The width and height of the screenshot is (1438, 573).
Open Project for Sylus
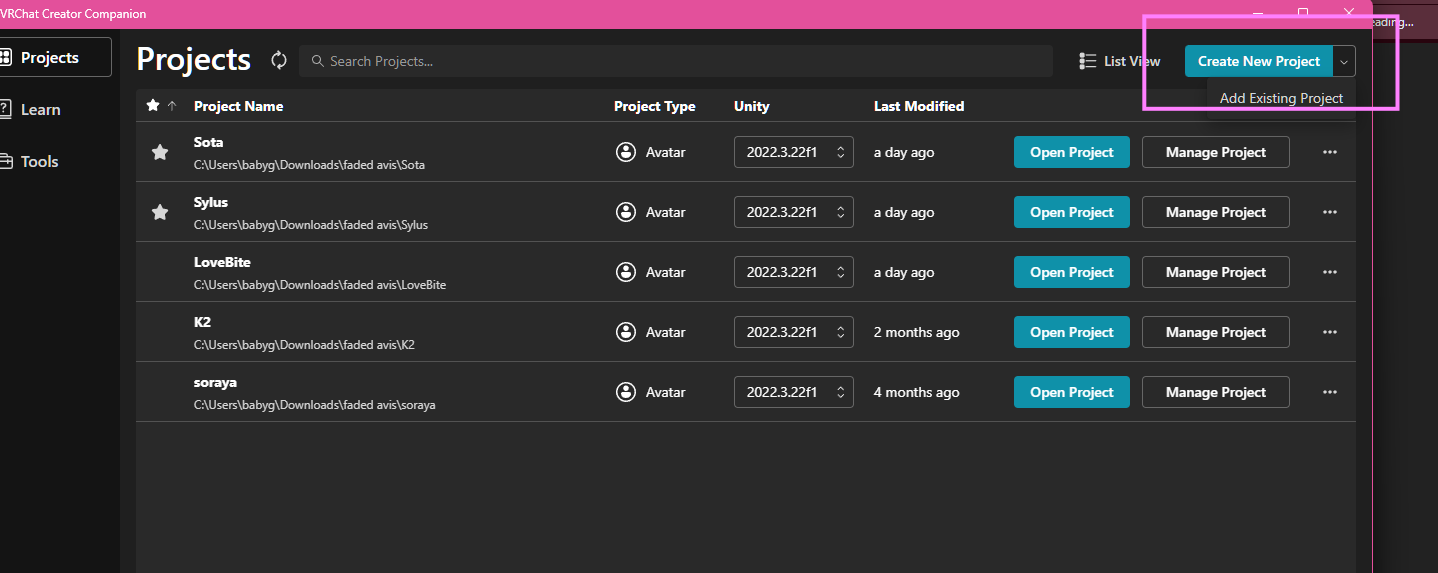click(1072, 212)
